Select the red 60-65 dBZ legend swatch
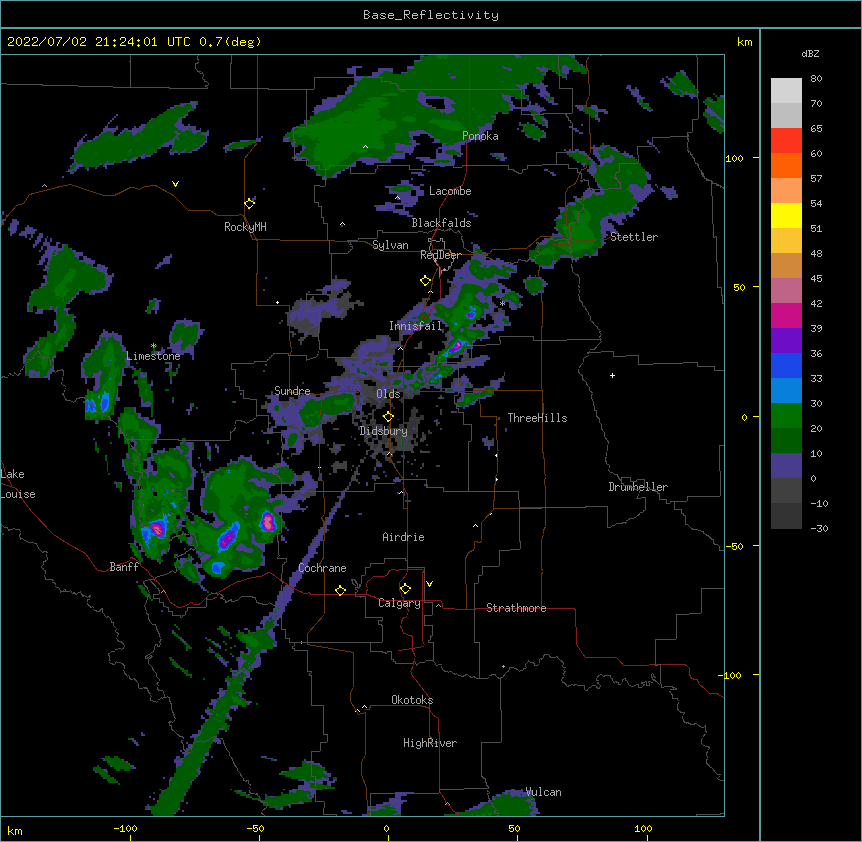 pos(786,141)
